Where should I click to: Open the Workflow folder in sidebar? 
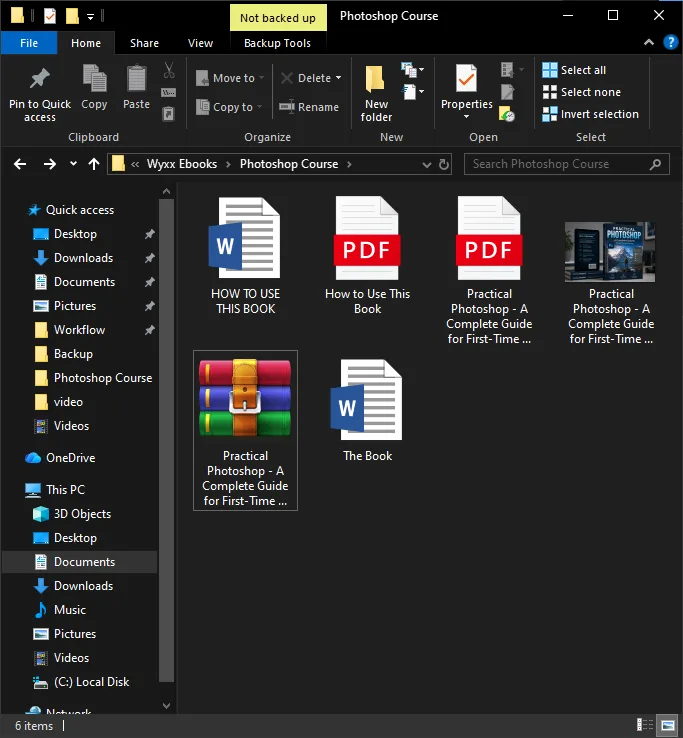pos(79,330)
